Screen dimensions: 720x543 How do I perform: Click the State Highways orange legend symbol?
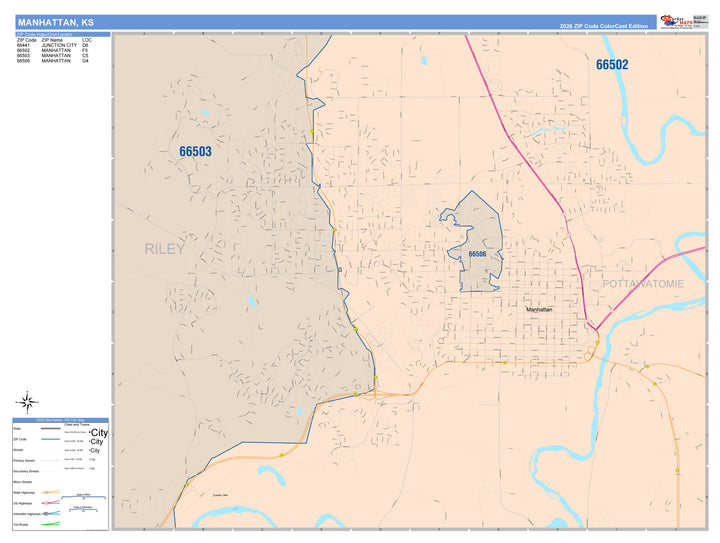coord(51,492)
